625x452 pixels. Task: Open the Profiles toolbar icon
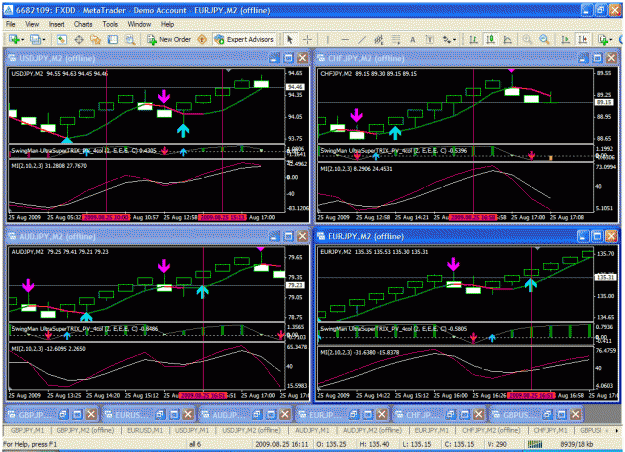(x=37, y=39)
